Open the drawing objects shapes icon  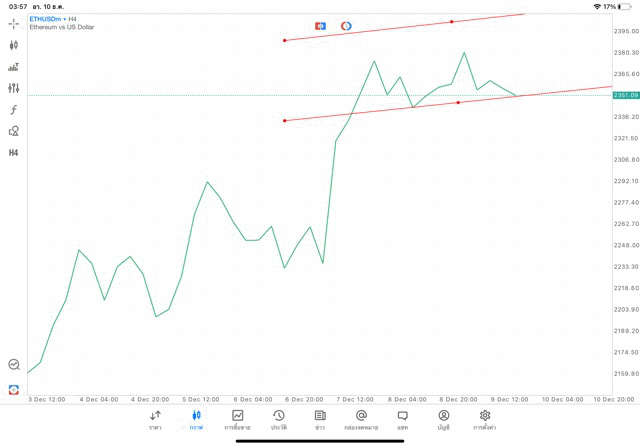[14, 131]
